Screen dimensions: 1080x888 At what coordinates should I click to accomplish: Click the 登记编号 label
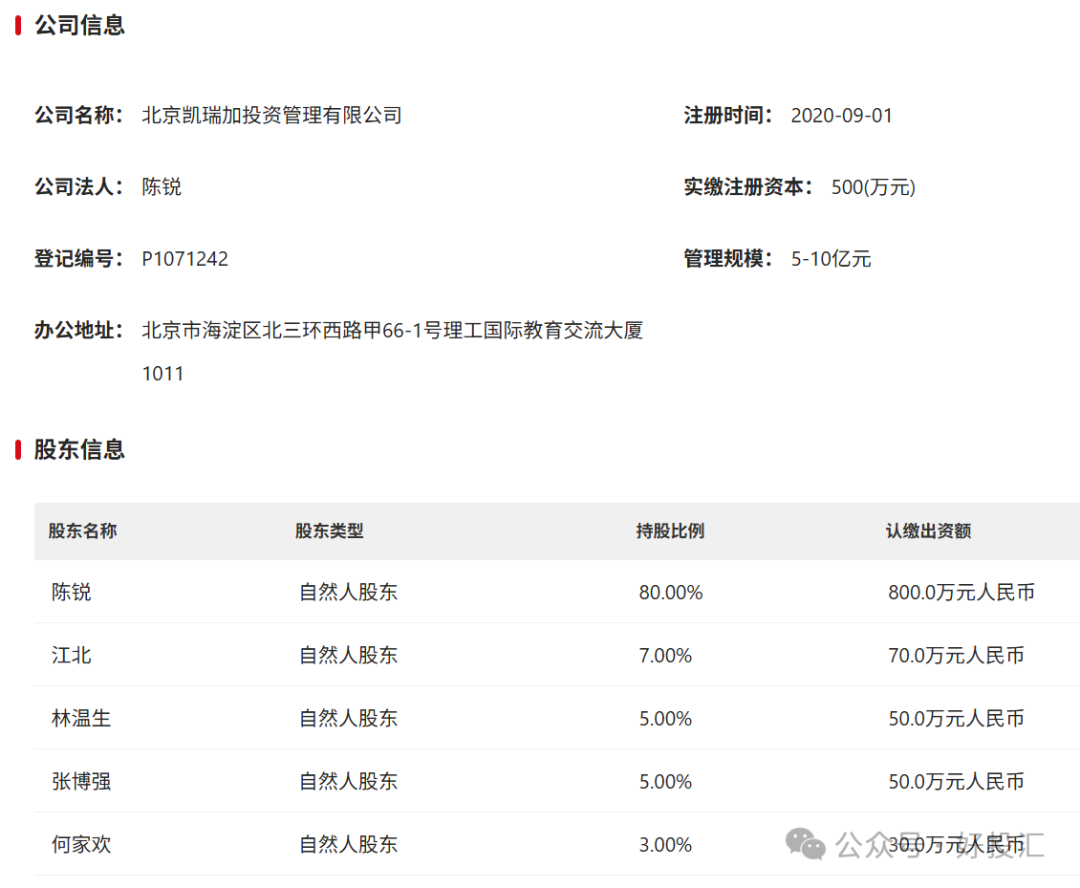click(72, 258)
